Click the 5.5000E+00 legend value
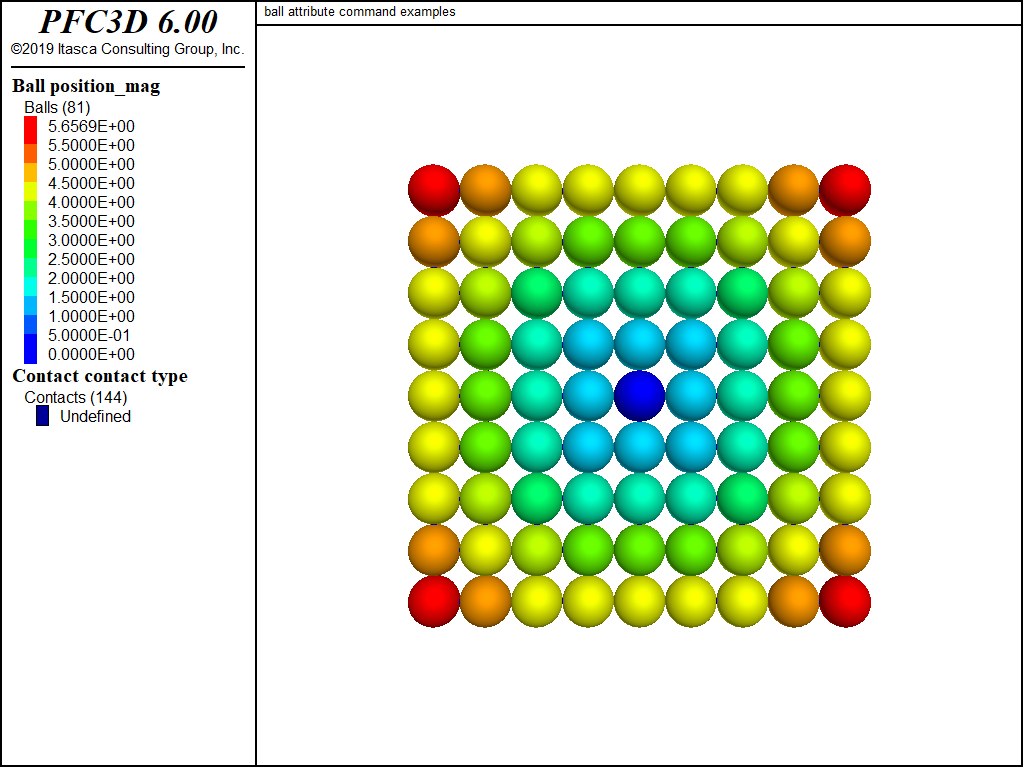The image size is (1024, 768). (91, 145)
